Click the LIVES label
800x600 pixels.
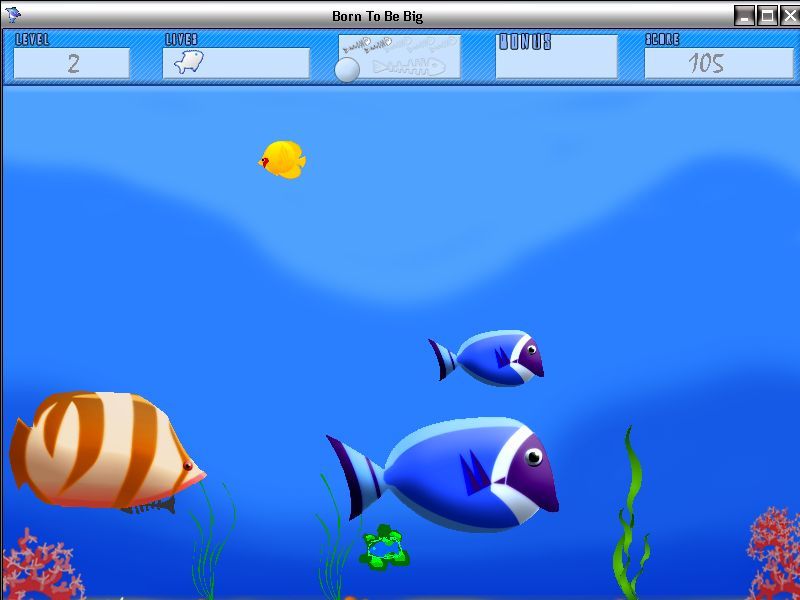(181, 40)
